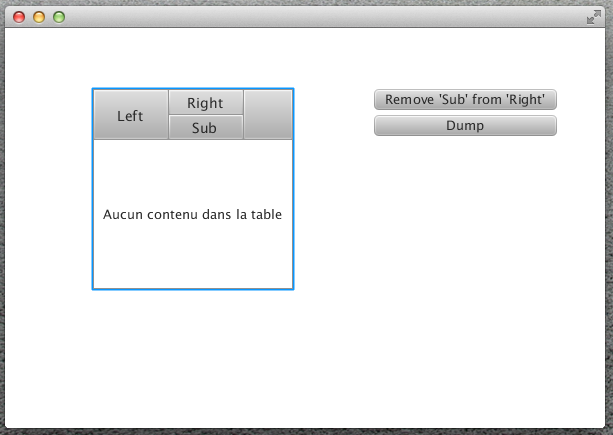Screen dimensions: 613x435
Task: Click the 'Right' column header
Action: pos(205,103)
